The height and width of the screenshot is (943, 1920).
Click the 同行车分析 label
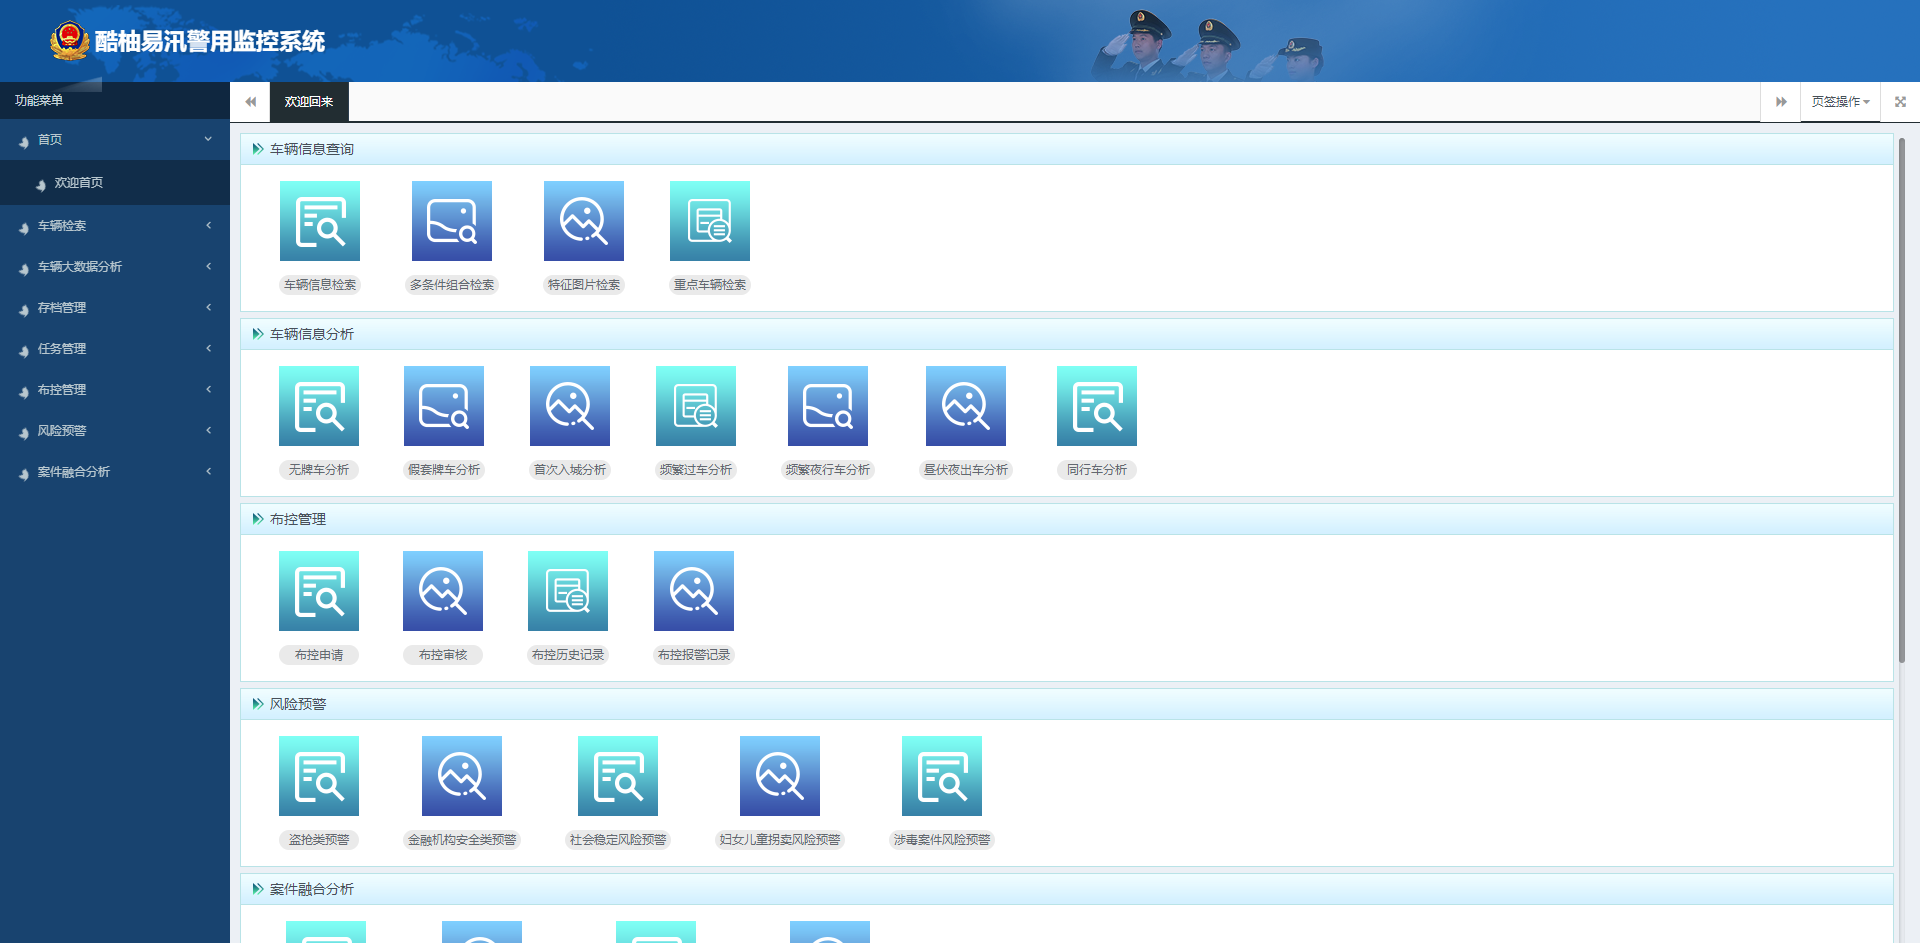[1097, 470]
